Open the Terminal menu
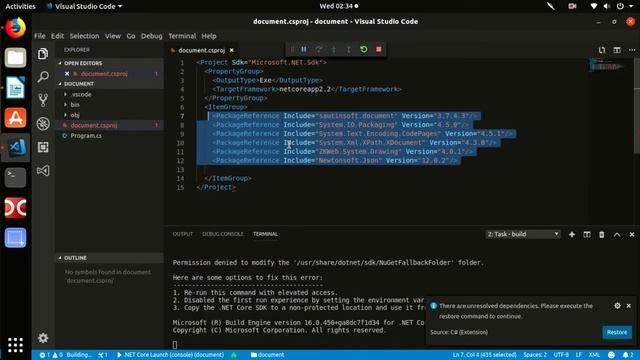This screenshot has width=640, height=360. coord(182,36)
